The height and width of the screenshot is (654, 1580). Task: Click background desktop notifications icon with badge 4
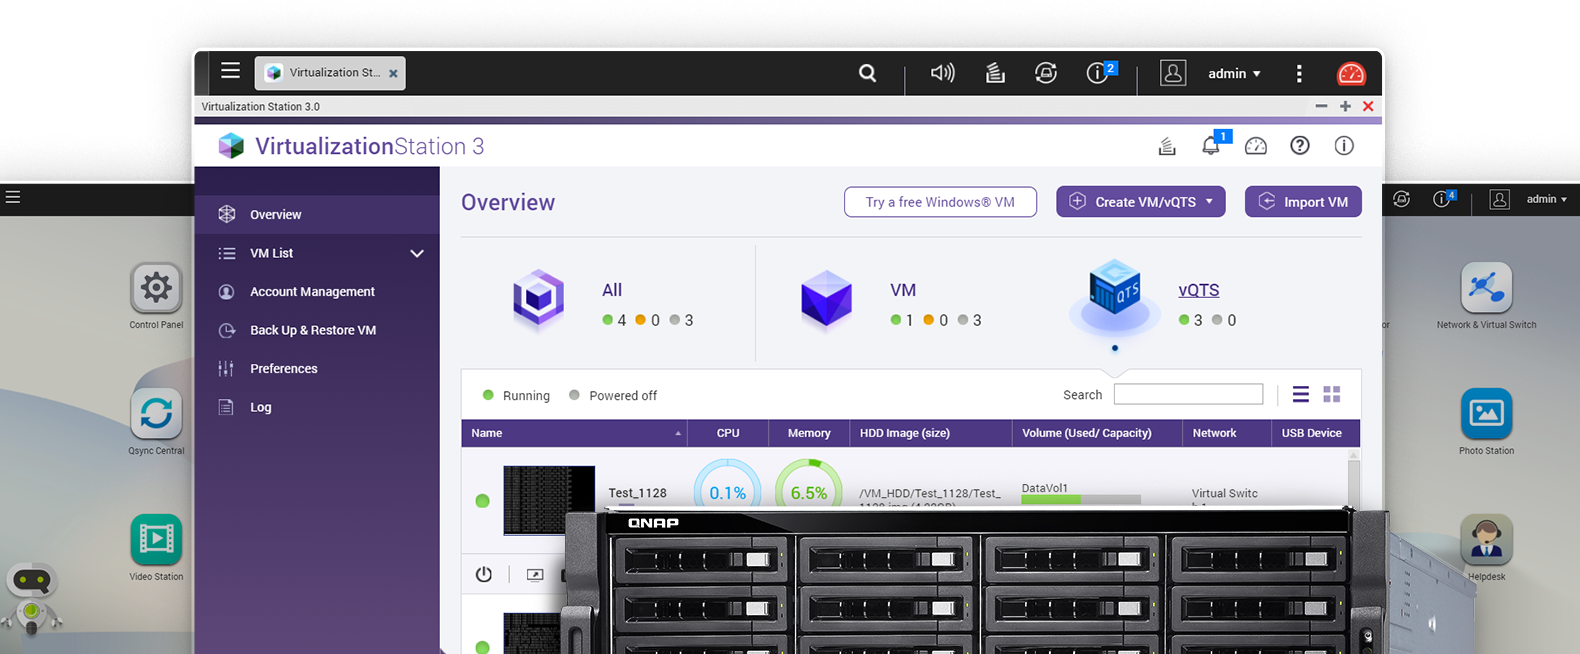click(x=1444, y=198)
